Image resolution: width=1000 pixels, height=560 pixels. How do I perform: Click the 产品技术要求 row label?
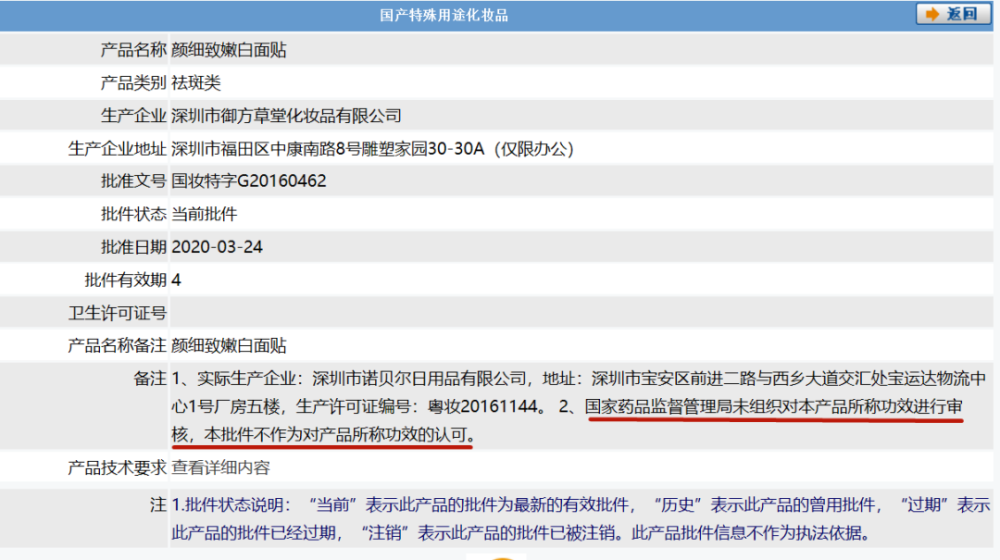pos(117,467)
